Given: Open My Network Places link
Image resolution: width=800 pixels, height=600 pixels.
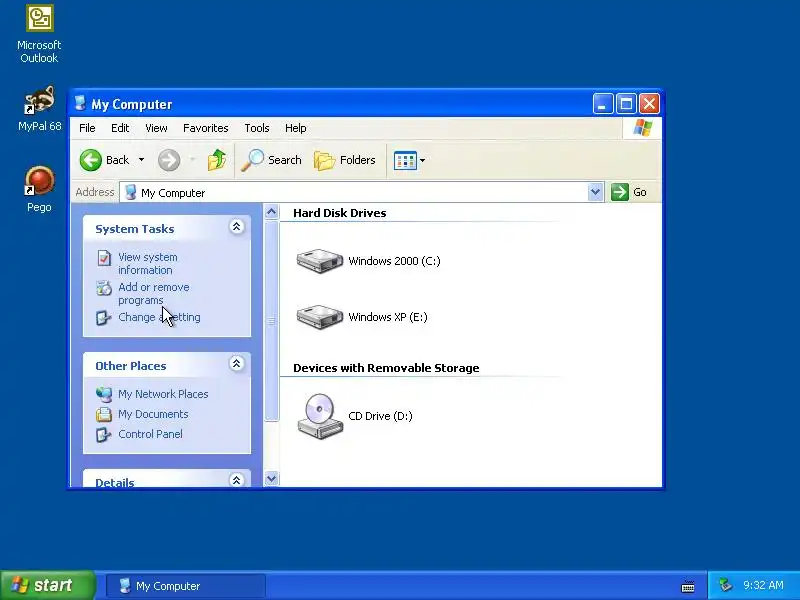Looking at the screenshot, I should [x=163, y=394].
